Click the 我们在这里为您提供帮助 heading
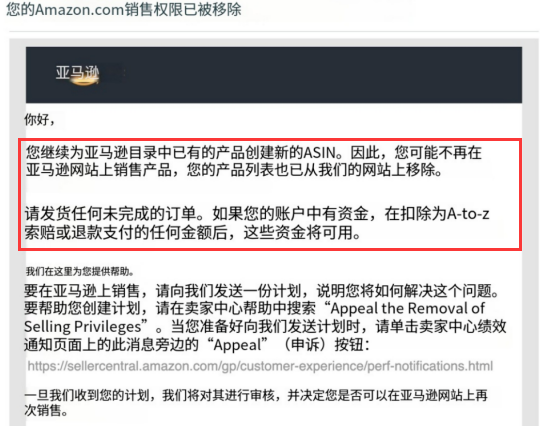This screenshot has width=540, height=426. tap(80, 271)
